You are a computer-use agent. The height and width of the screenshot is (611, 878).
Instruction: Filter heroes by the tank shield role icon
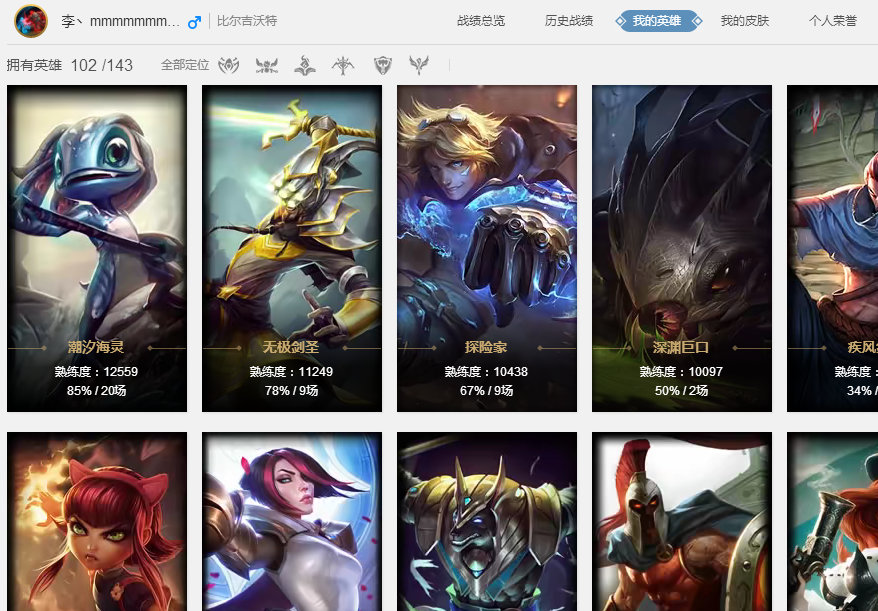point(382,66)
